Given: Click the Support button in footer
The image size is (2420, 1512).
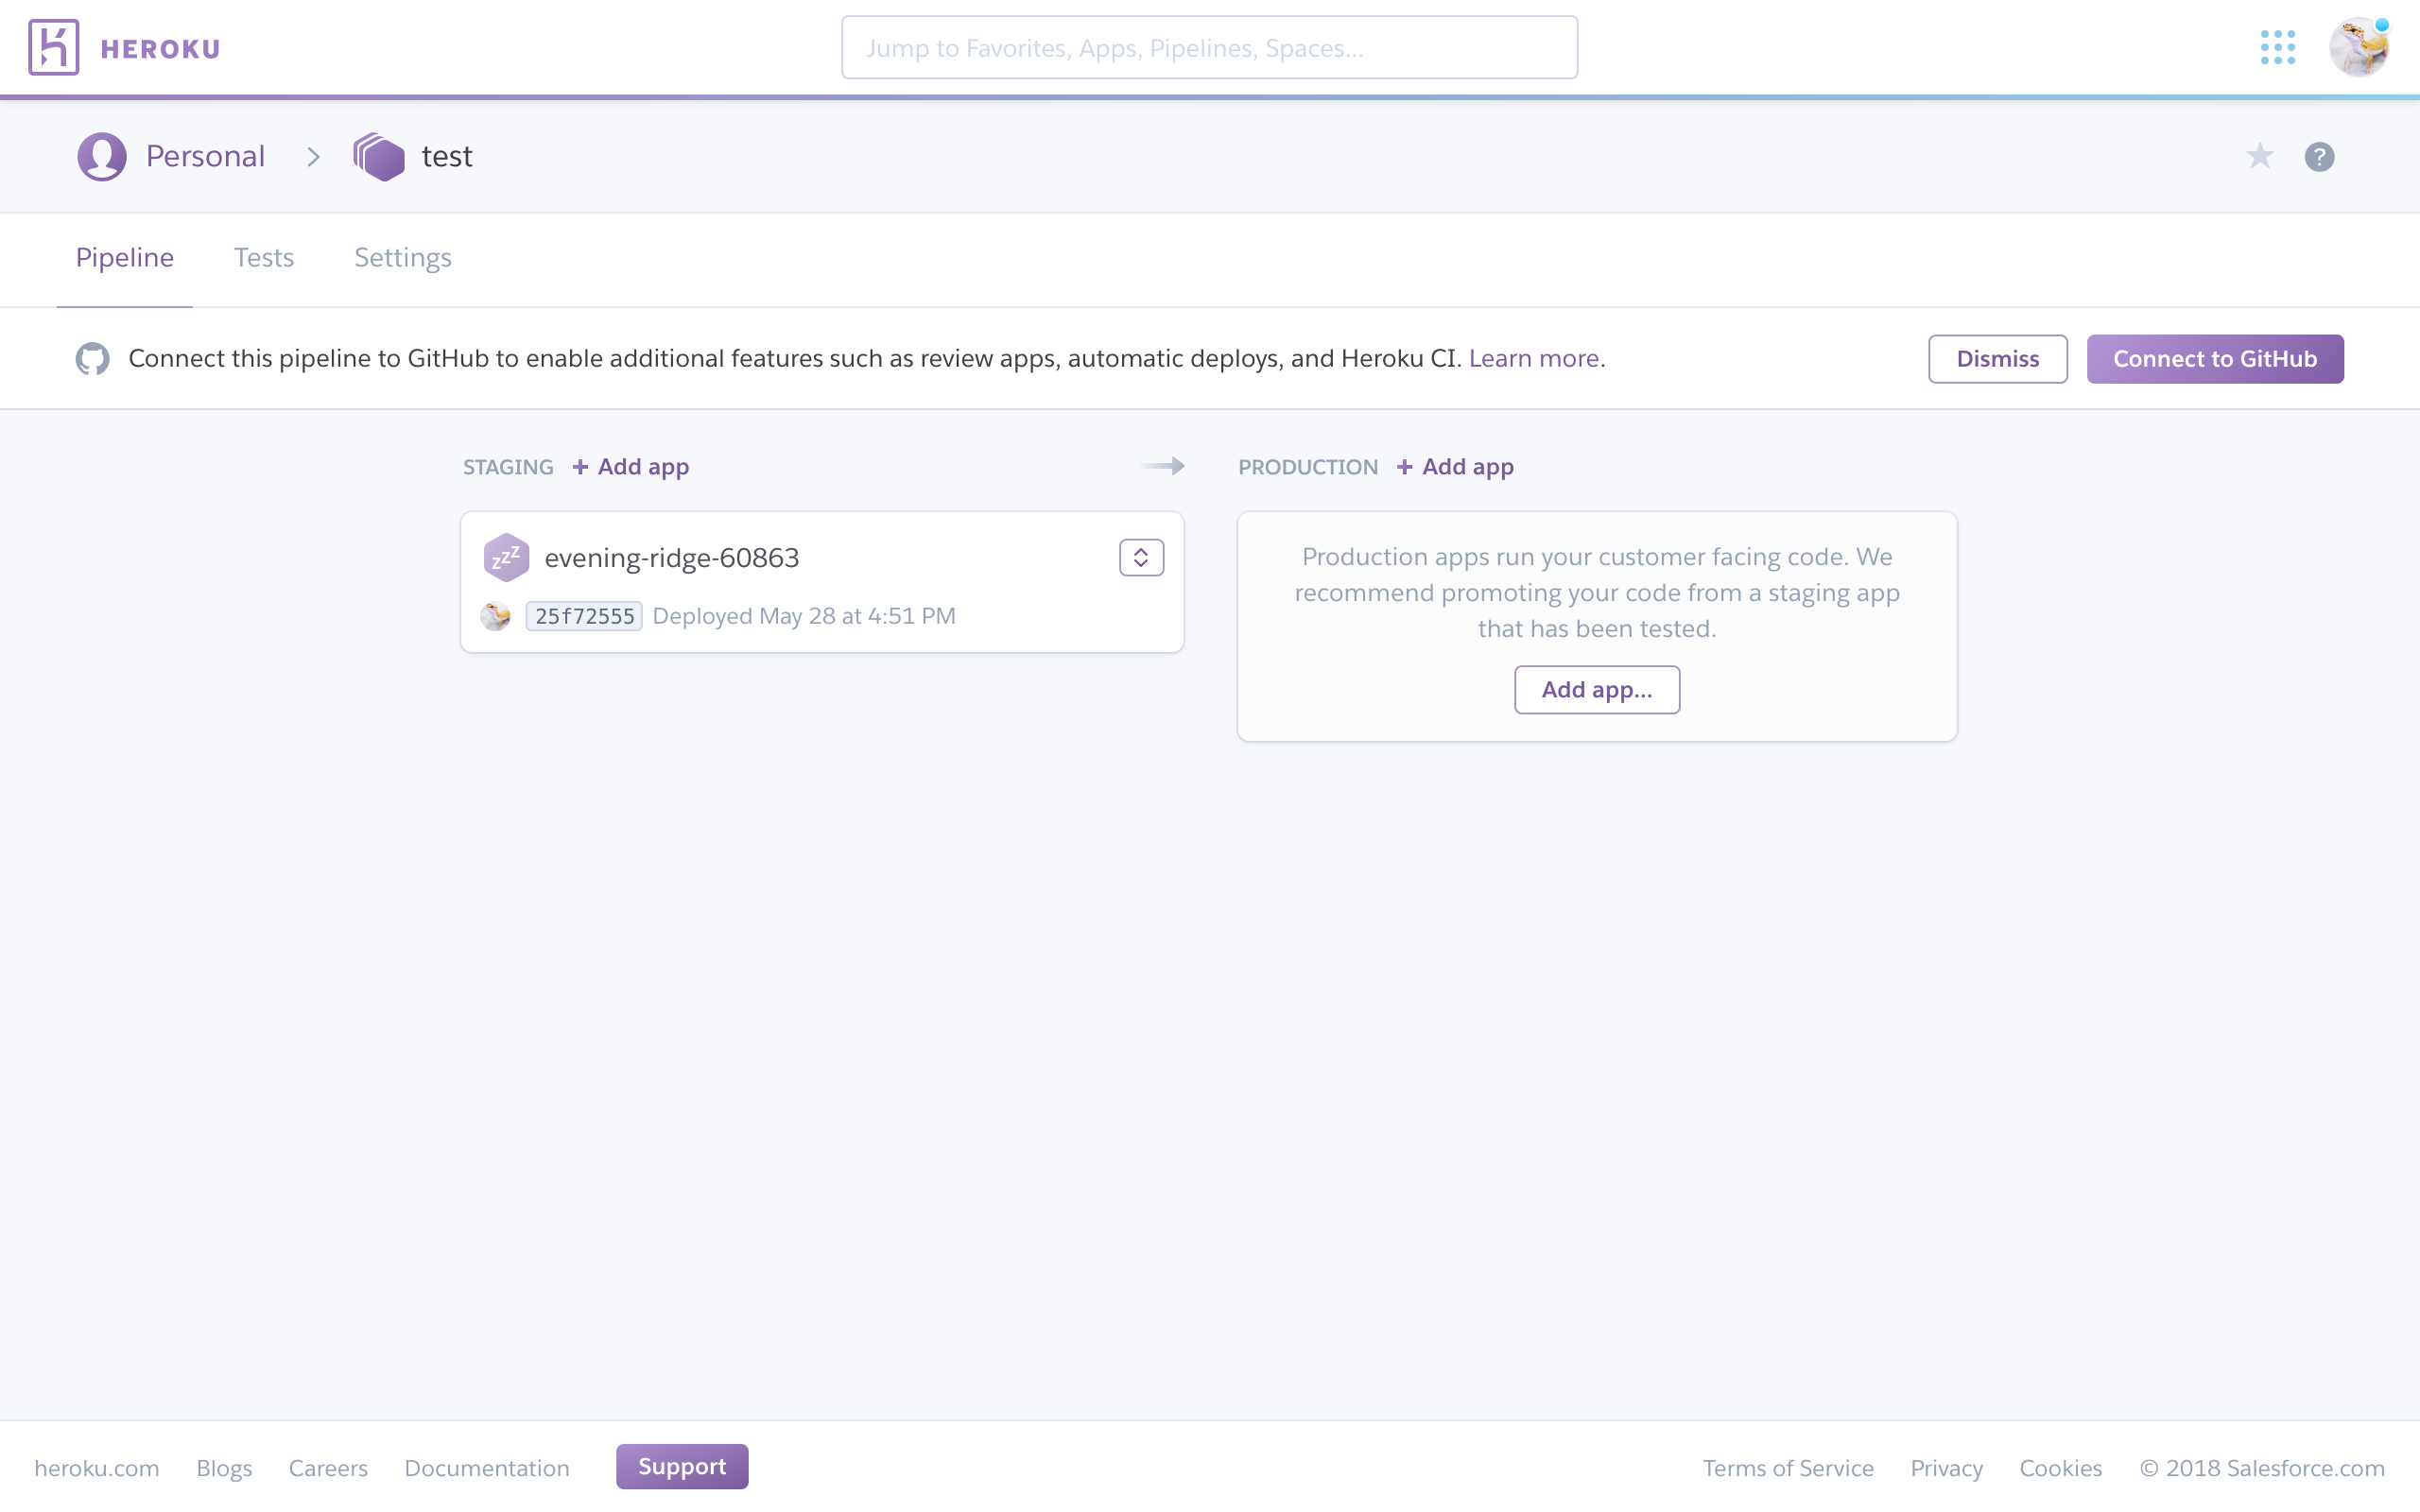Looking at the screenshot, I should point(682,1466).
